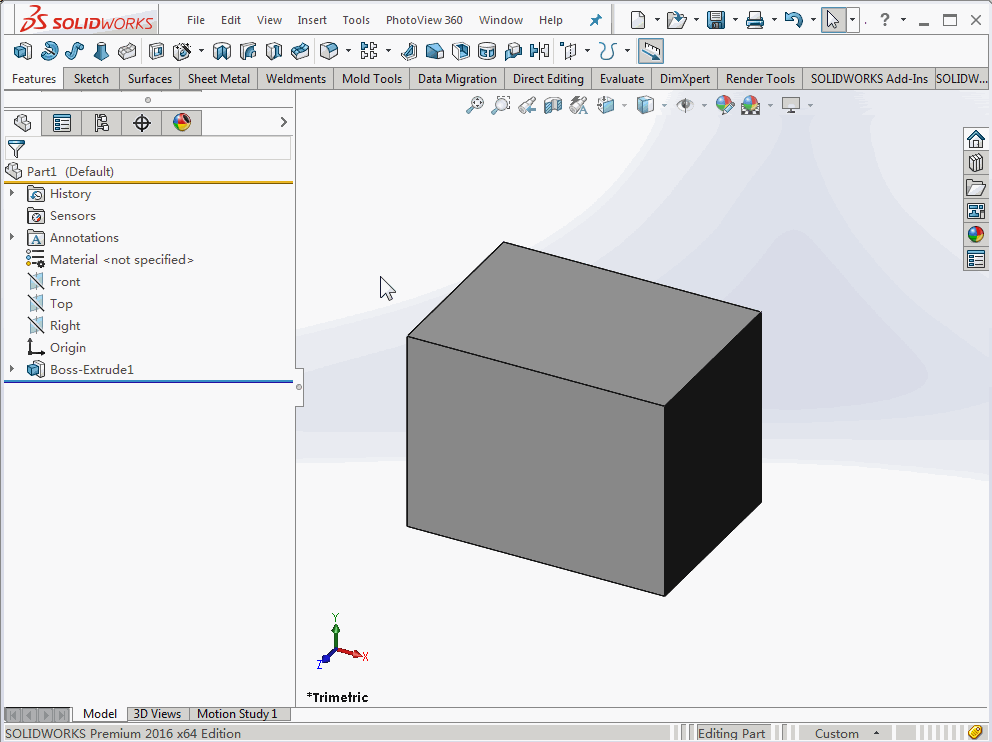Click the Print button
Image resolution: width=992 pixels, height=742 pixels.
coord(755,20)
